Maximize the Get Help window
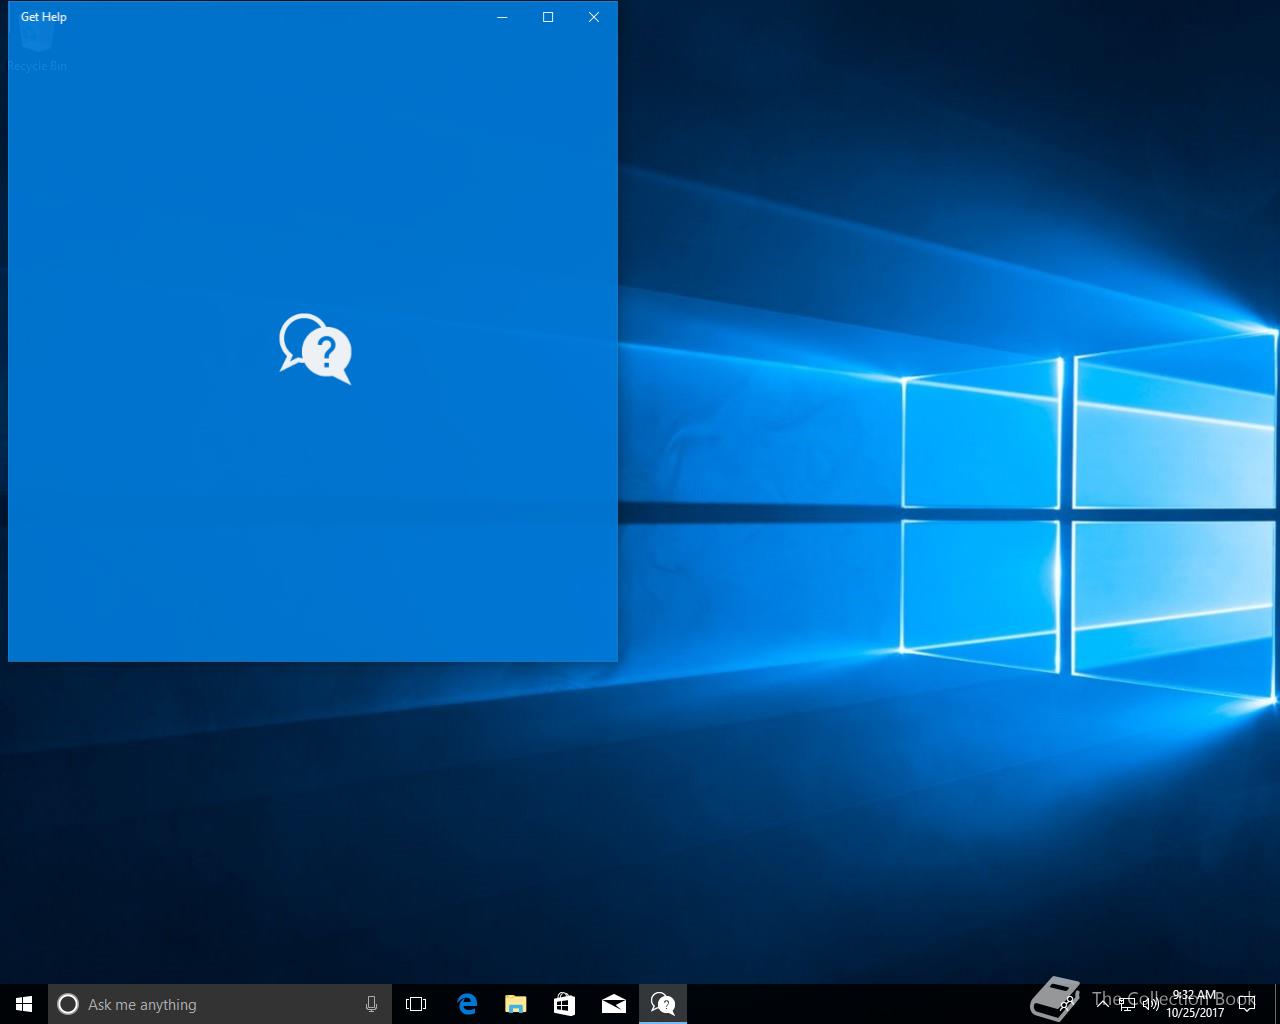Image resolution: width=1280 pixels, height=1024 pixels. (x=548, y=17)
